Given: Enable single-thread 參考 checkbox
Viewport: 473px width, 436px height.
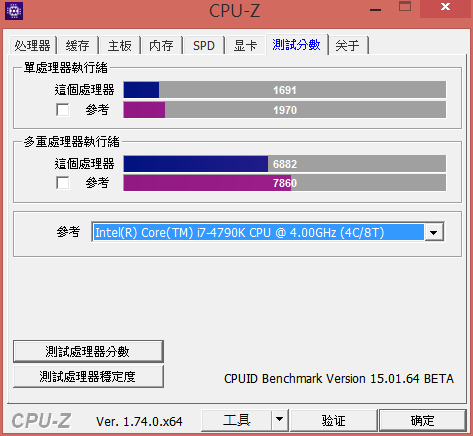Looking at the screenshot, I should pos(63,110).
